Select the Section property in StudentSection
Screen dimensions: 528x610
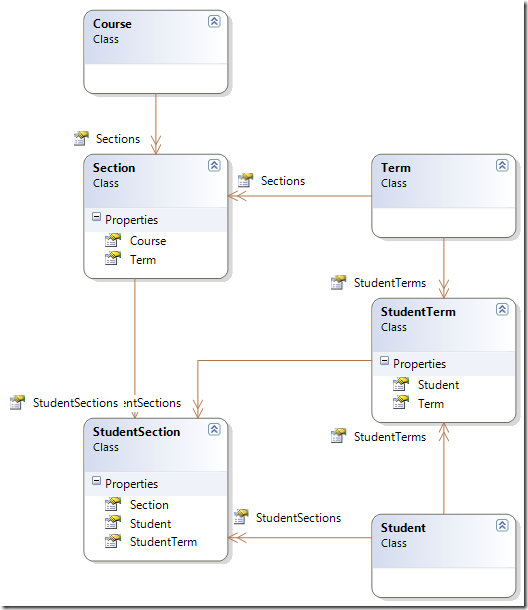click(149, 505)
